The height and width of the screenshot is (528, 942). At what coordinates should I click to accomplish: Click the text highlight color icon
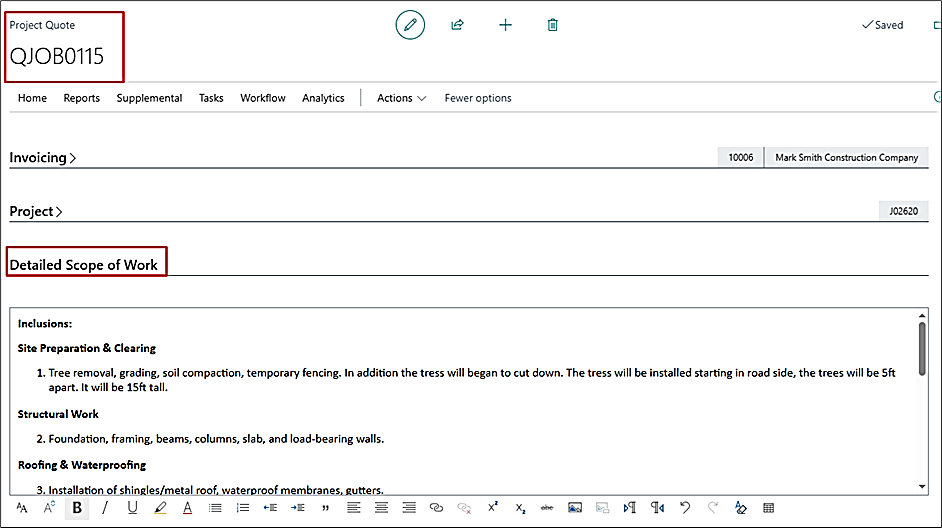(x=160, y=508)
